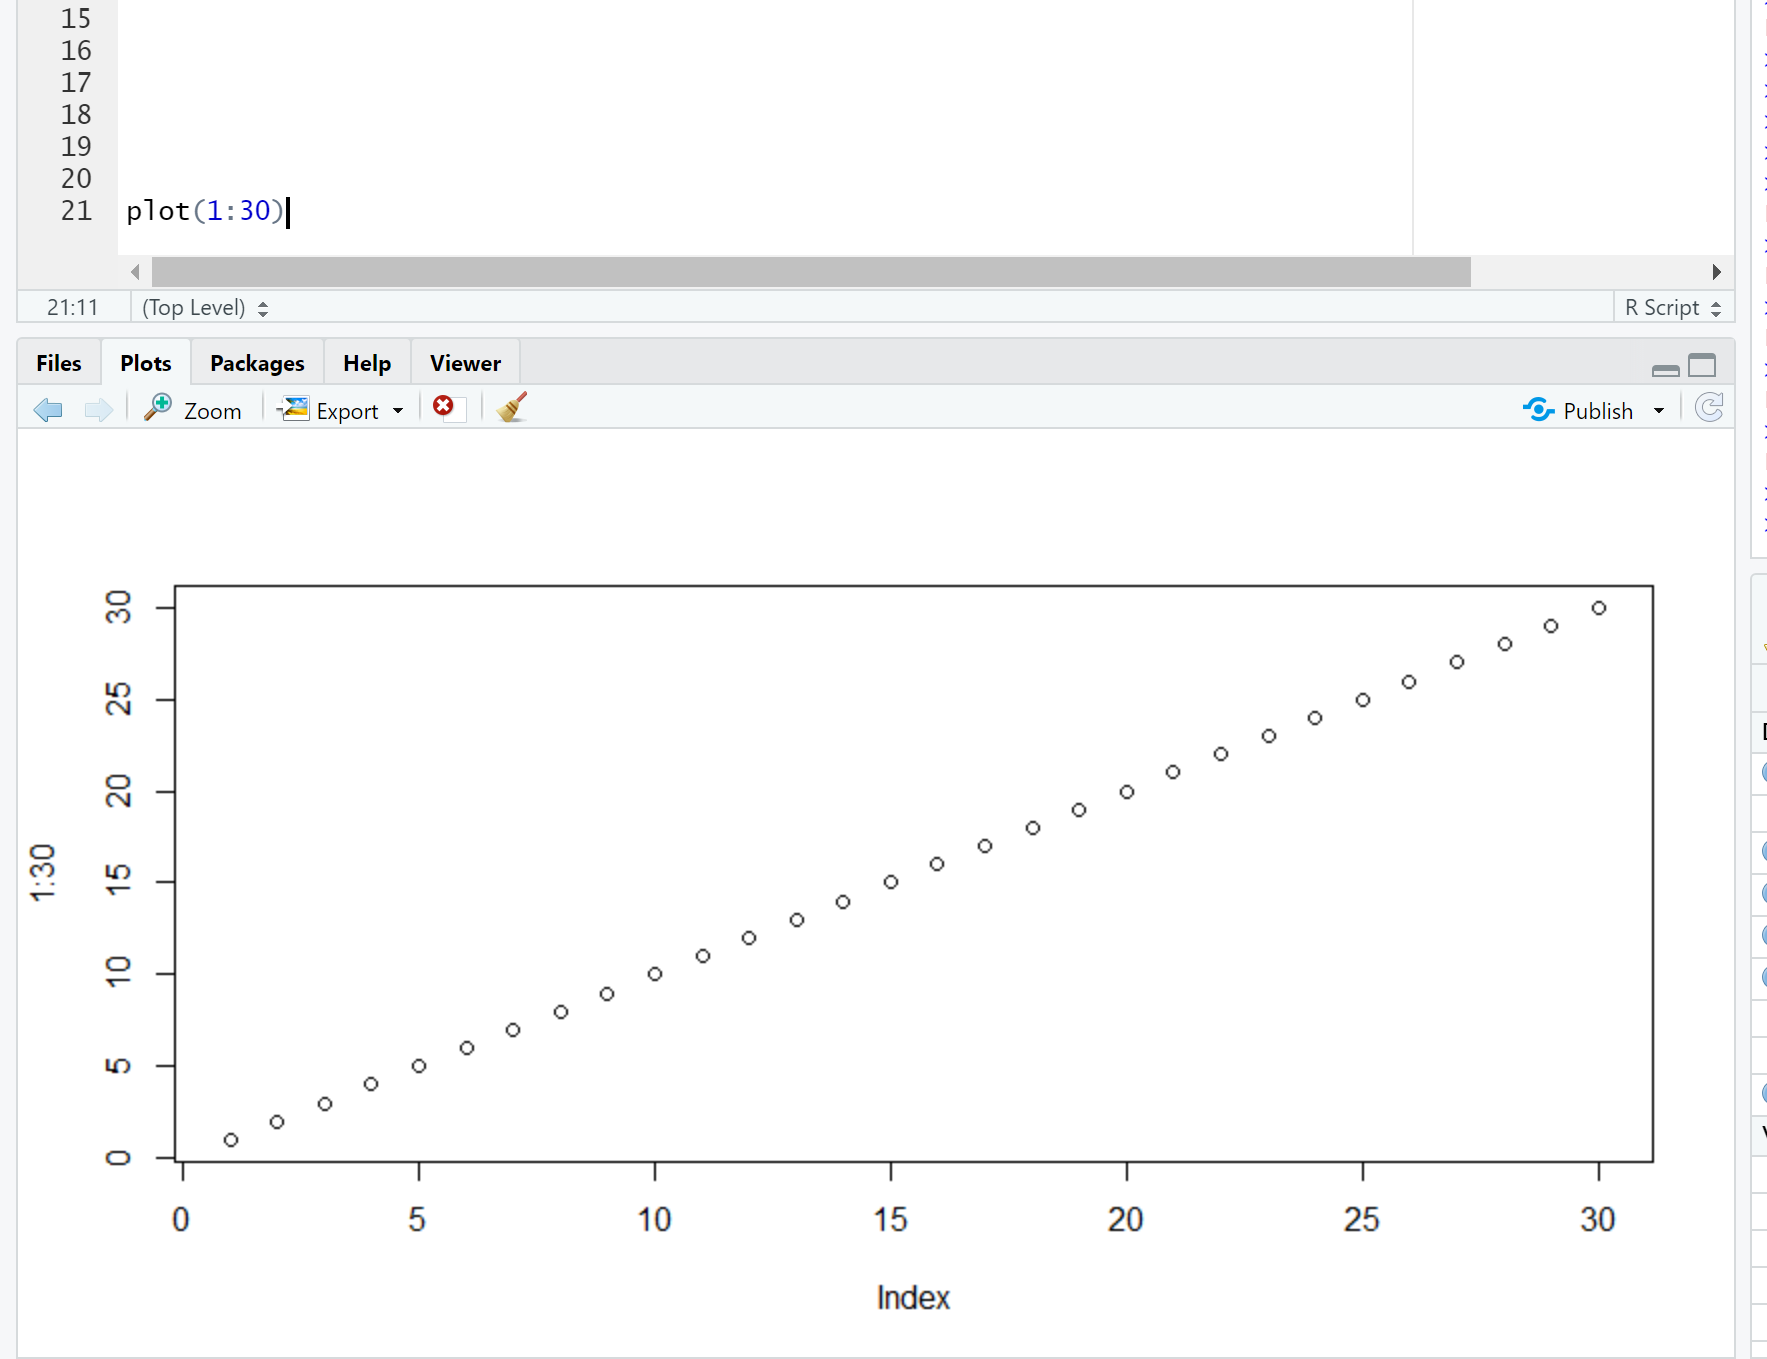Click line number 20 in the gutter
This screenshot has height=1359, width=1767.
tap(76, 179)
